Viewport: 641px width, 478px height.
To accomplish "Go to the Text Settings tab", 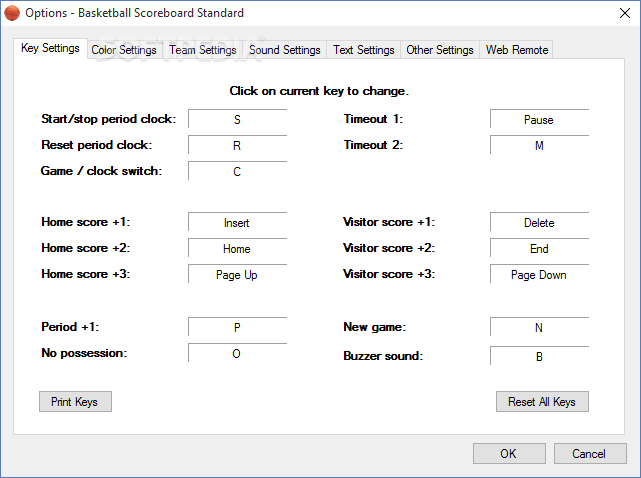I will coord(363,50).
